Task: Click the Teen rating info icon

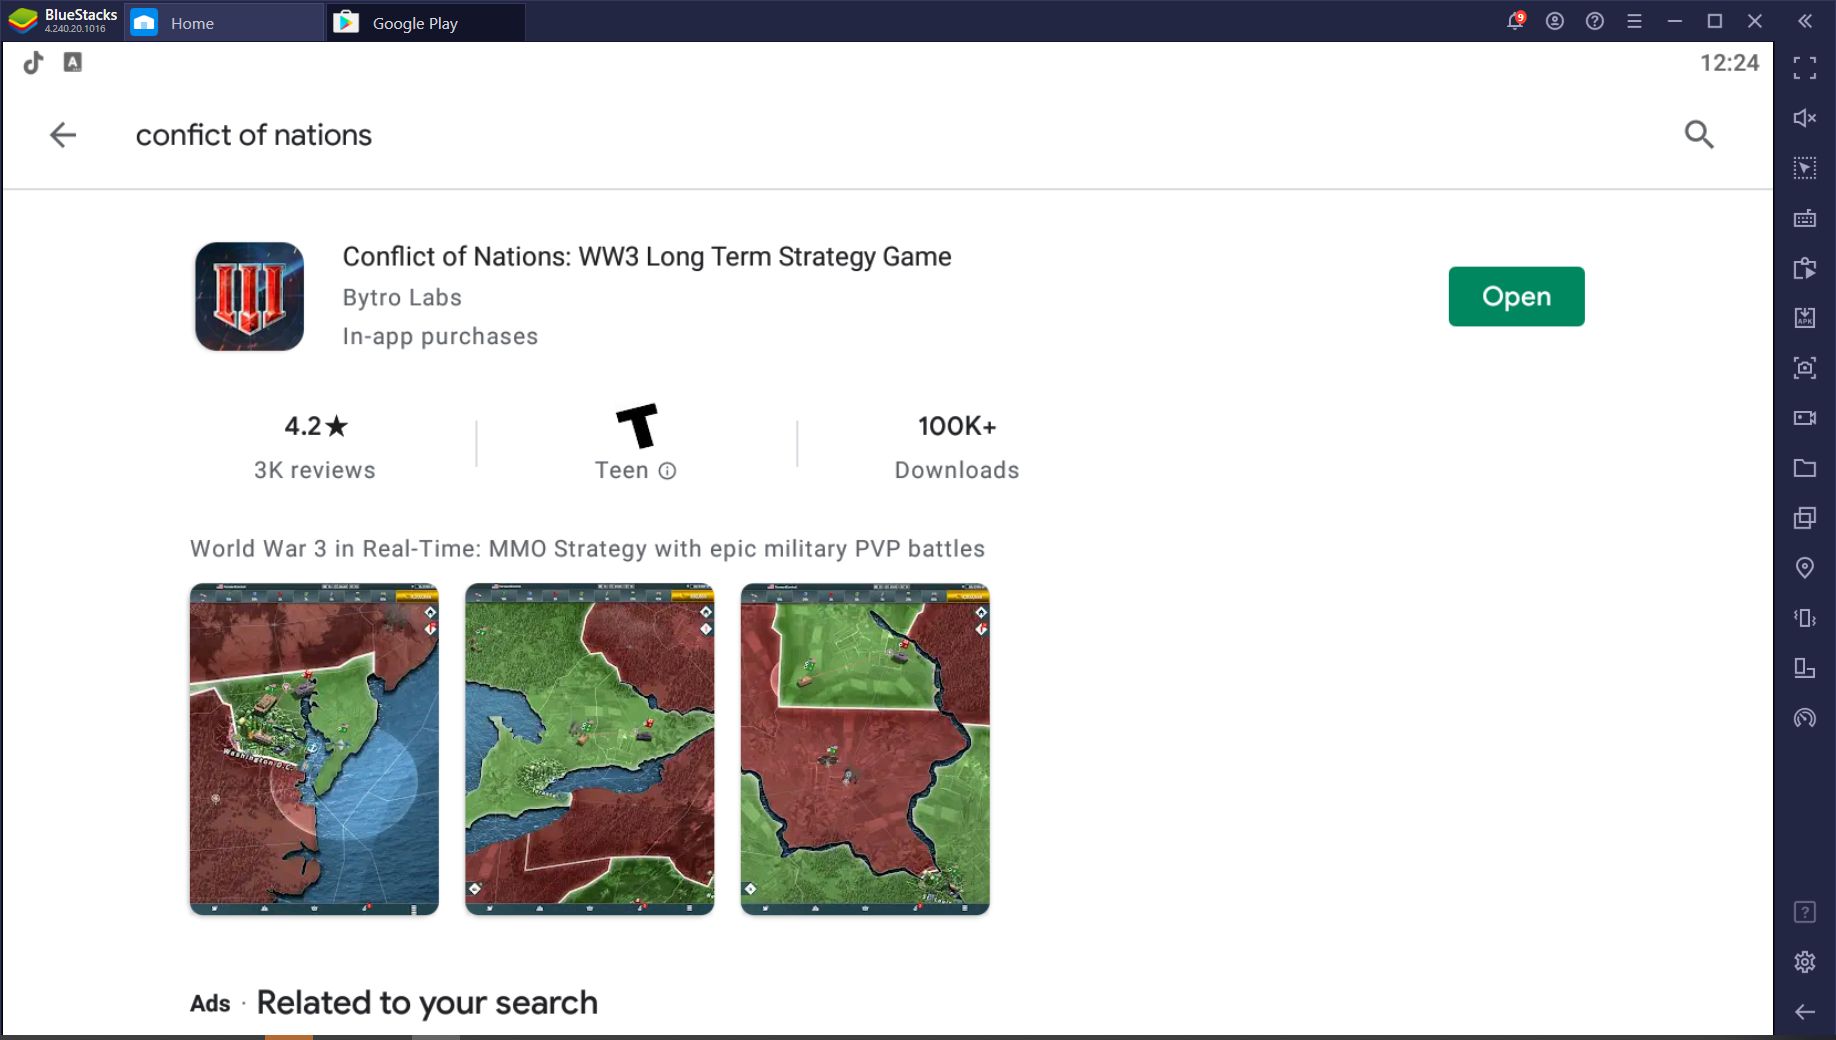Action: [667, 471]
